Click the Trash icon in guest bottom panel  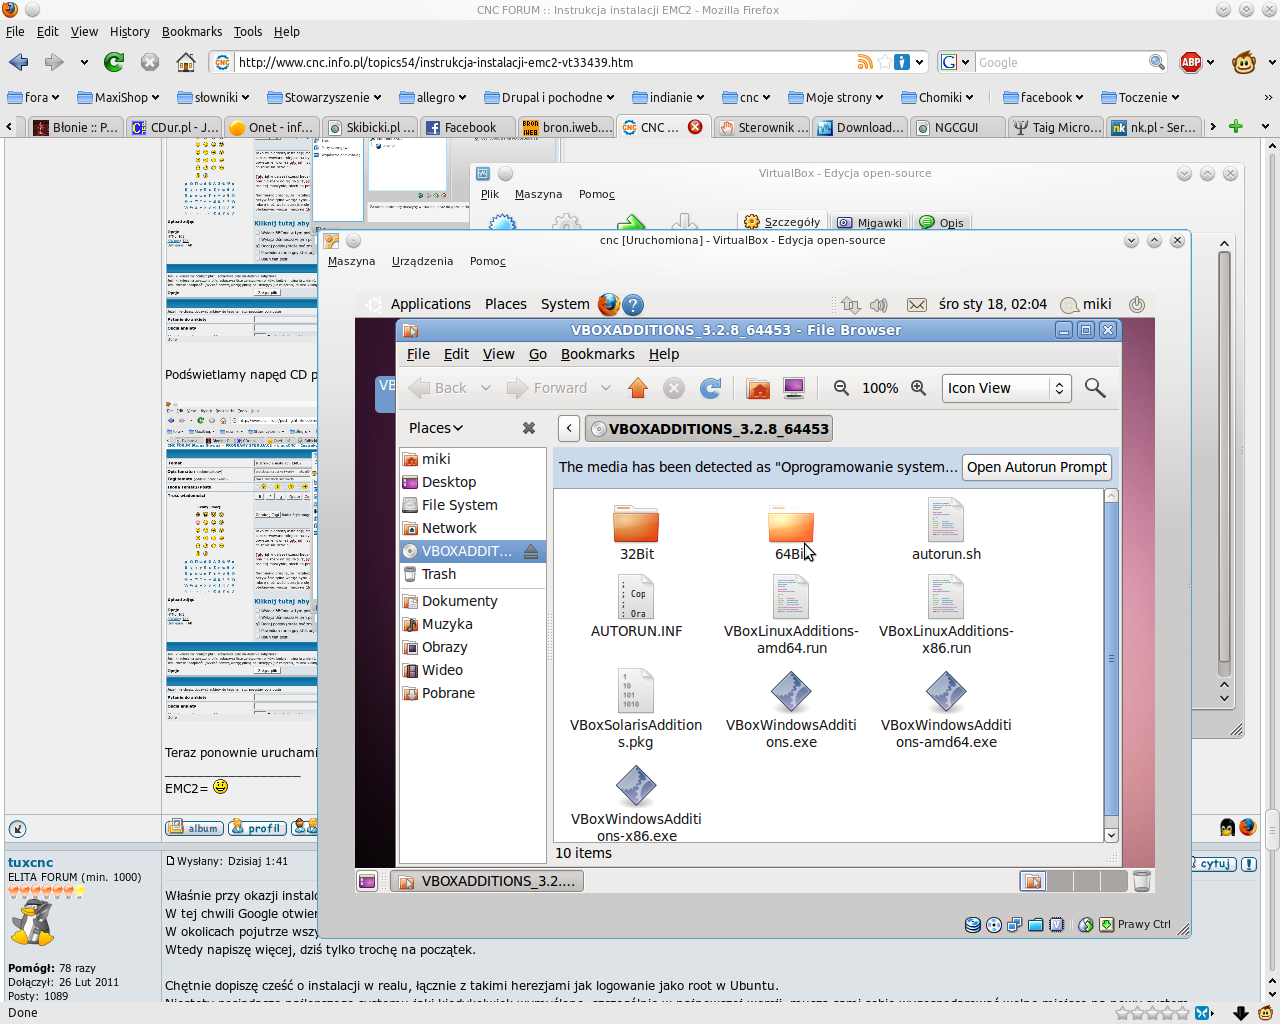coord(1142,881)
